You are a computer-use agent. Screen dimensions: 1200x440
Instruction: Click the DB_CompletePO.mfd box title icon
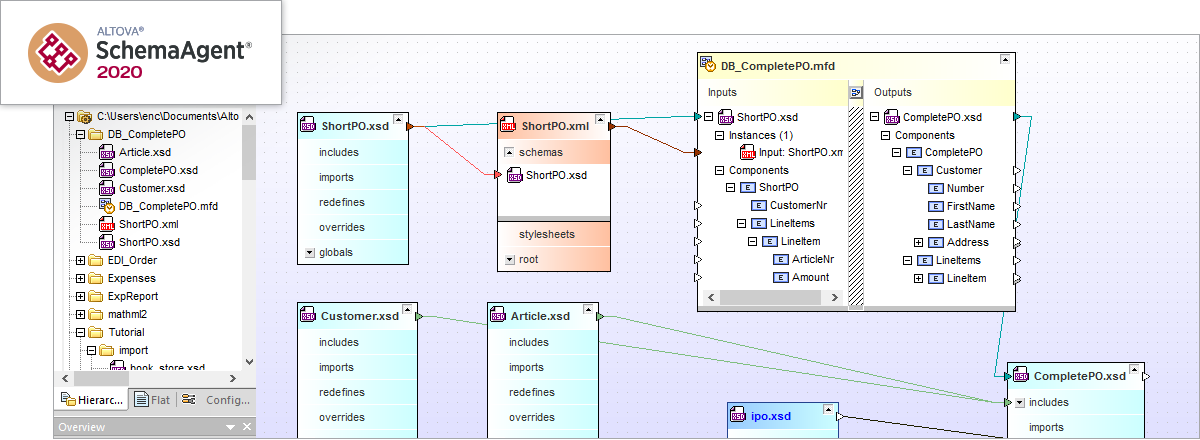708,66
